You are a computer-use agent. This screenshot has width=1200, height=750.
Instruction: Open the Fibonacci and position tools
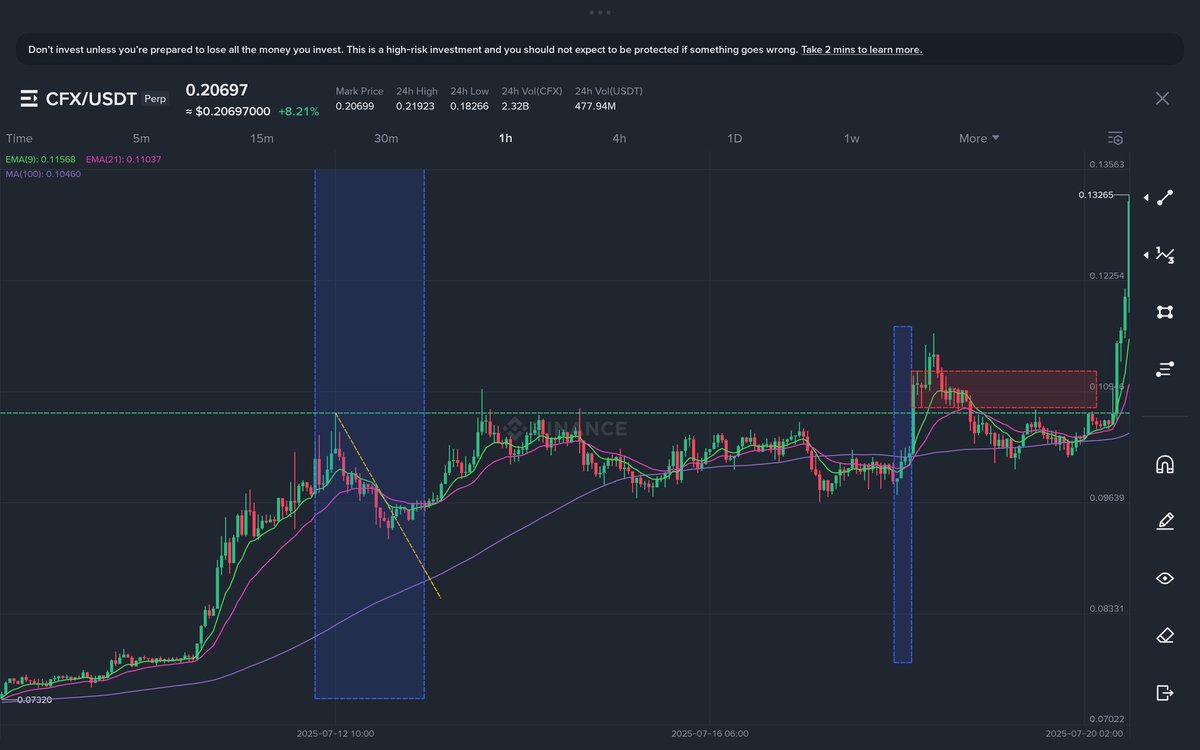point(1165,369)
